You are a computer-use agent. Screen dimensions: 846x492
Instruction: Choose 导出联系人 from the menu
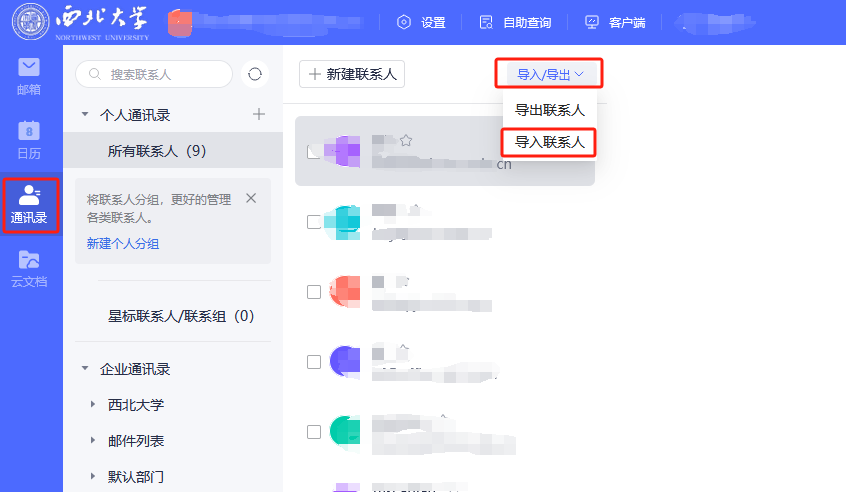(549, 110)
